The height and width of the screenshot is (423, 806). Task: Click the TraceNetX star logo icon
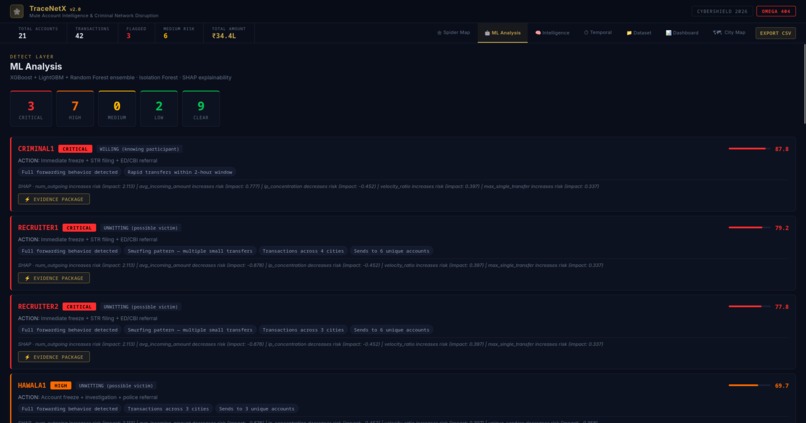[x=16, y=11]
